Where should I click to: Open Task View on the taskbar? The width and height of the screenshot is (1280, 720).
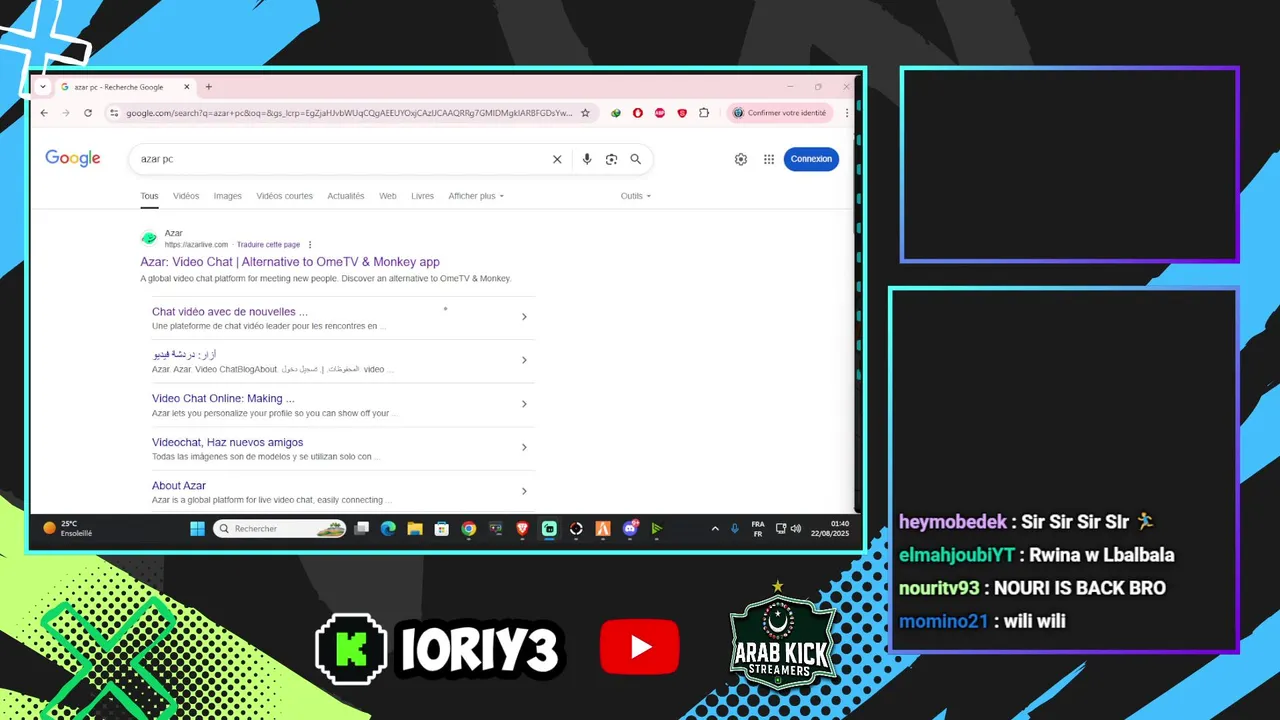362,528
